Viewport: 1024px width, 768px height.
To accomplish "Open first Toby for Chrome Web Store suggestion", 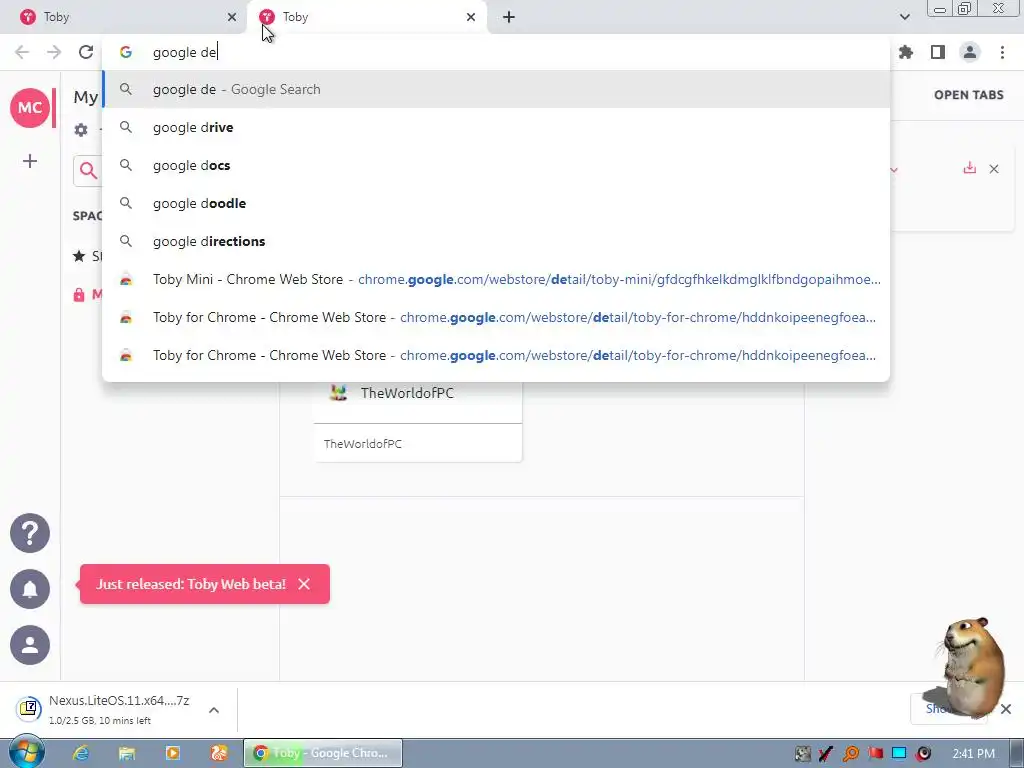I will [496, 317].
